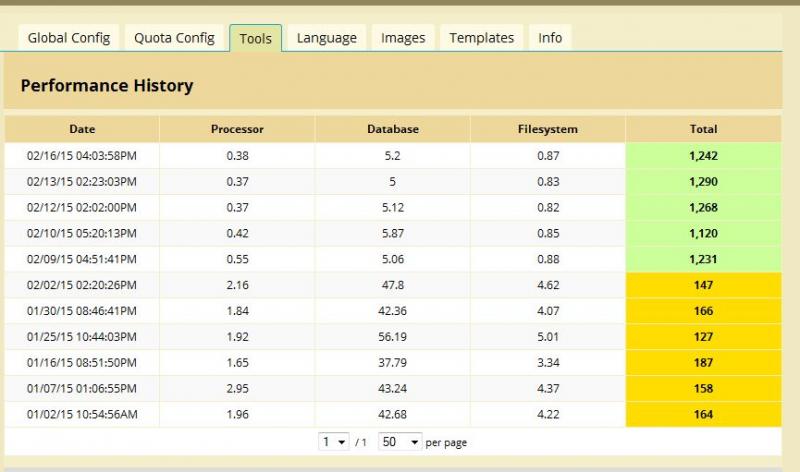Open the Templates tab

point(482,38)
